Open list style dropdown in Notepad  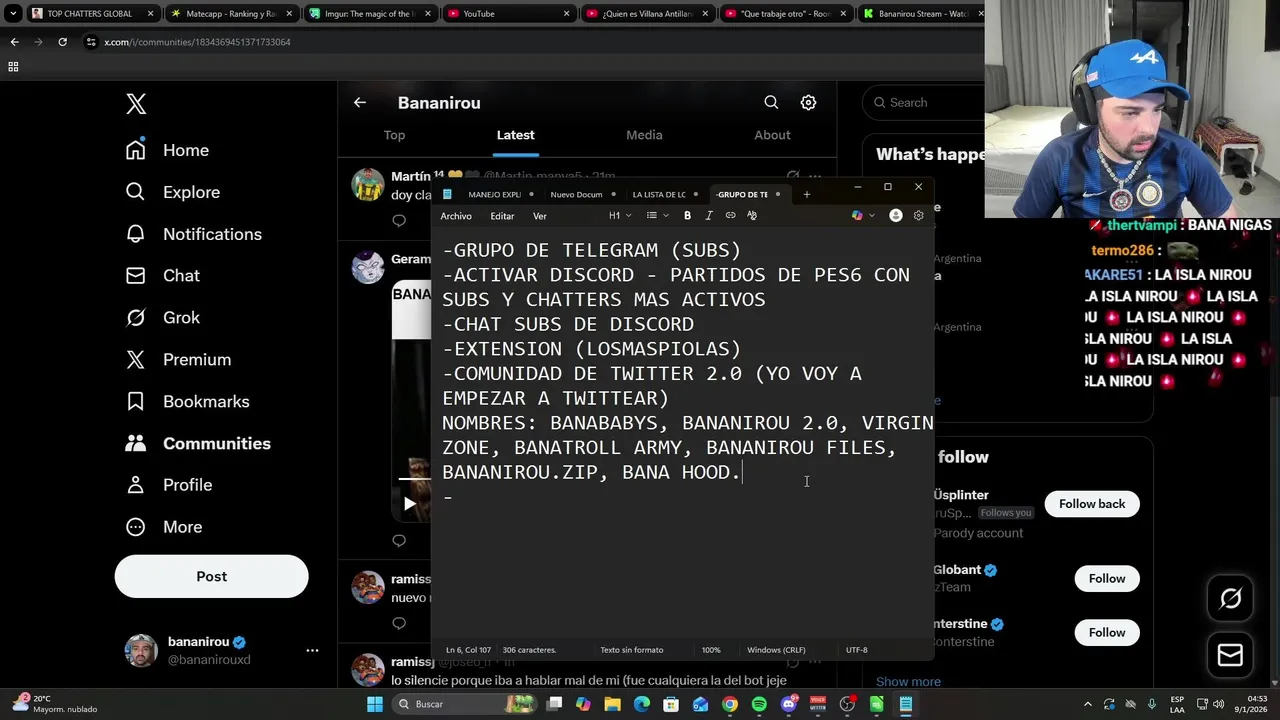(x=656, y=215)
